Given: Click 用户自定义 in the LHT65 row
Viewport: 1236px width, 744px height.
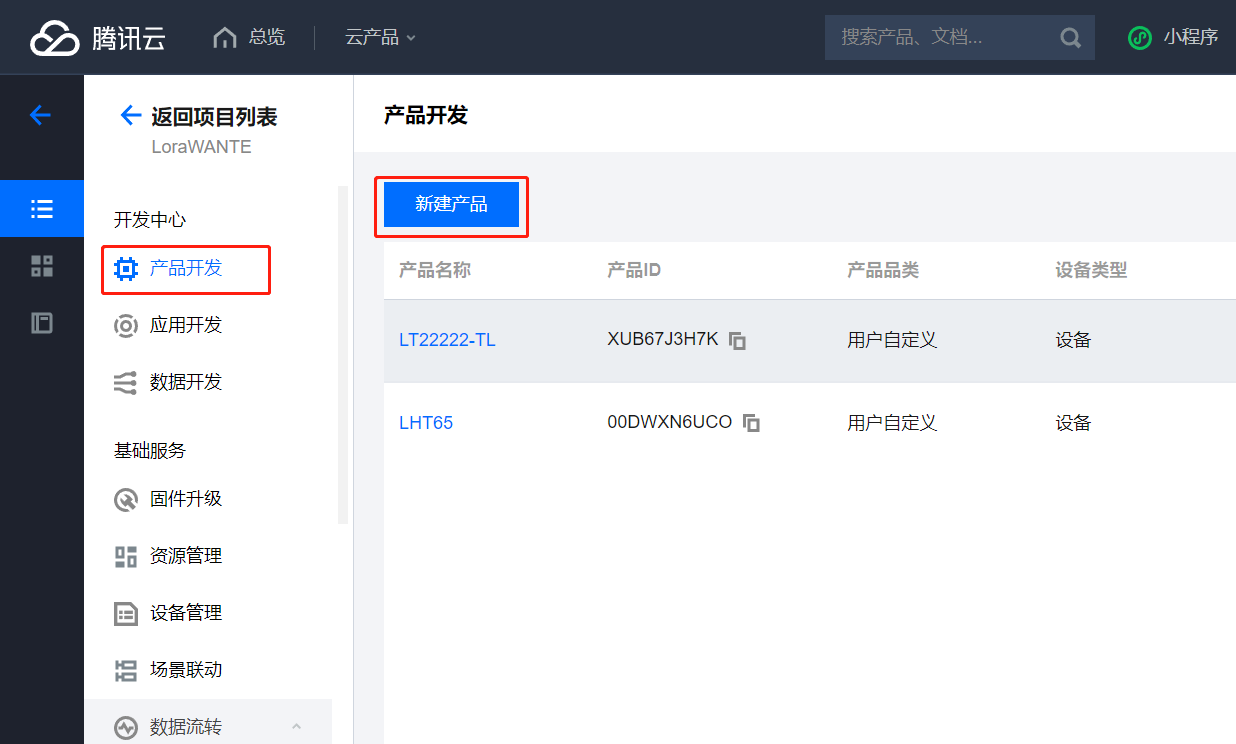Looking at the screenshot, I should click(892, 423).
